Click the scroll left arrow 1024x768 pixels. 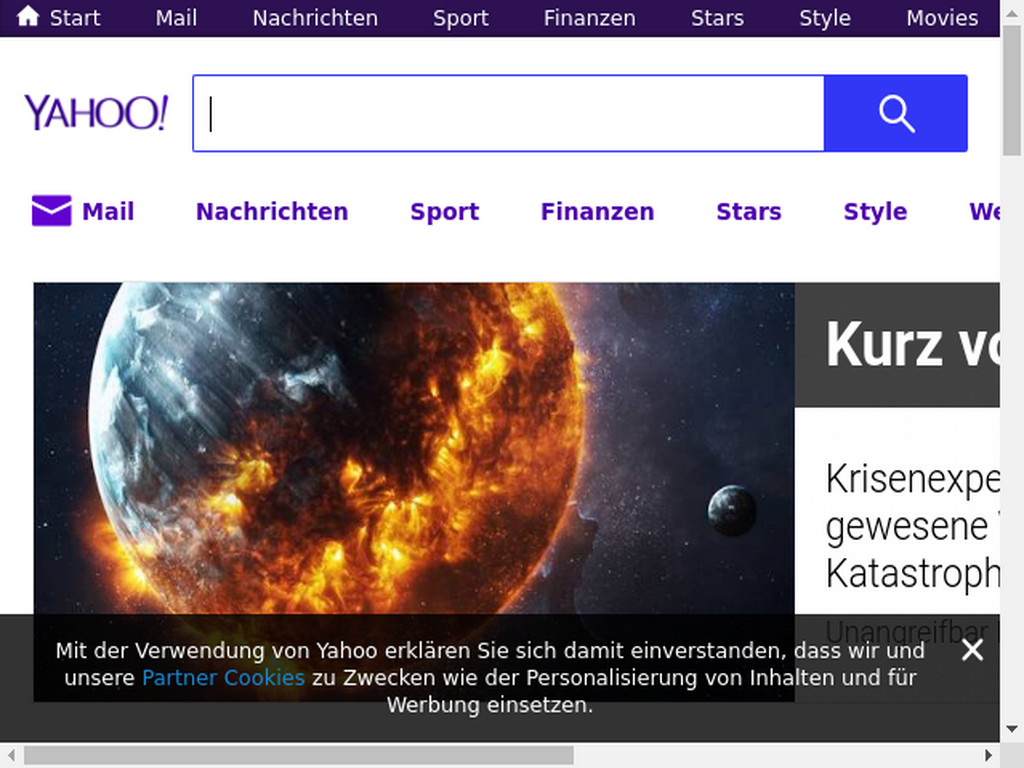point(11,756)
